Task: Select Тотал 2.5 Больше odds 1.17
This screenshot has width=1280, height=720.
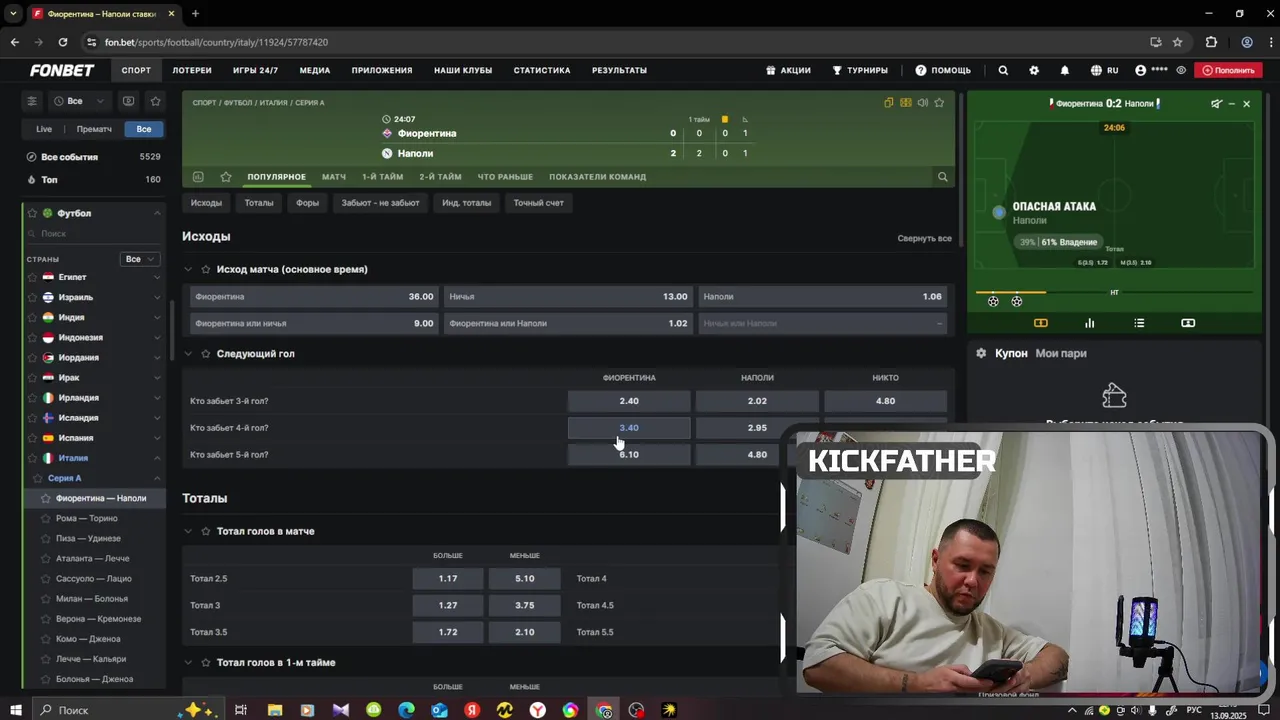Action: click(447, 579)
